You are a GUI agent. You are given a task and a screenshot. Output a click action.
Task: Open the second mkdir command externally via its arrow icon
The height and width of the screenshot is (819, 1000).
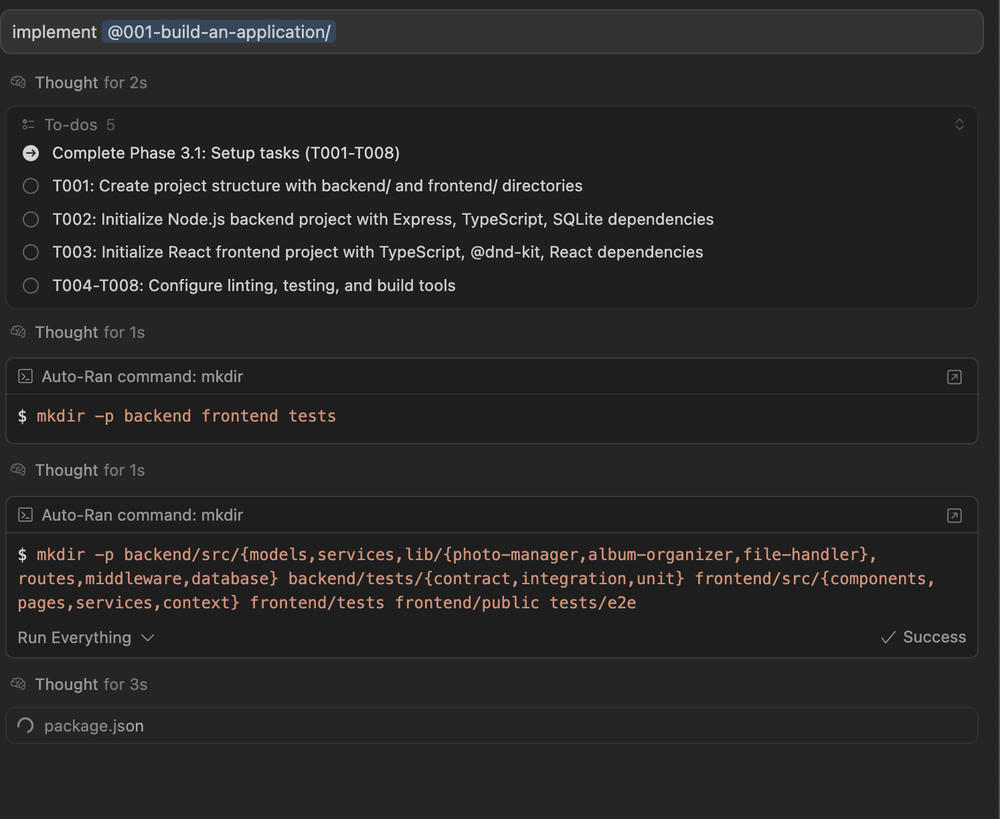pyautogui.click(x=954, y=515)
